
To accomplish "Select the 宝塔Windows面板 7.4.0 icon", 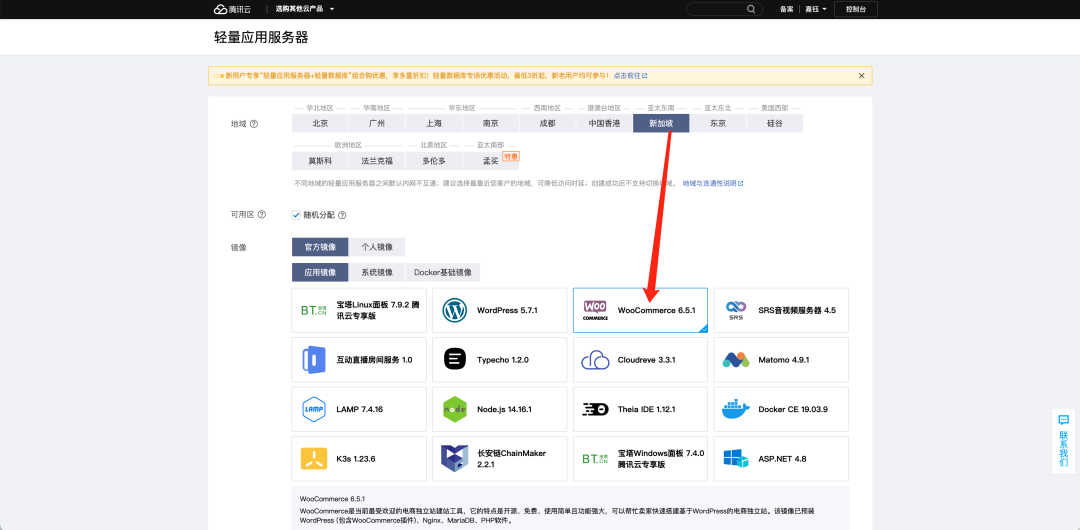I will click(x=595, y=458).
